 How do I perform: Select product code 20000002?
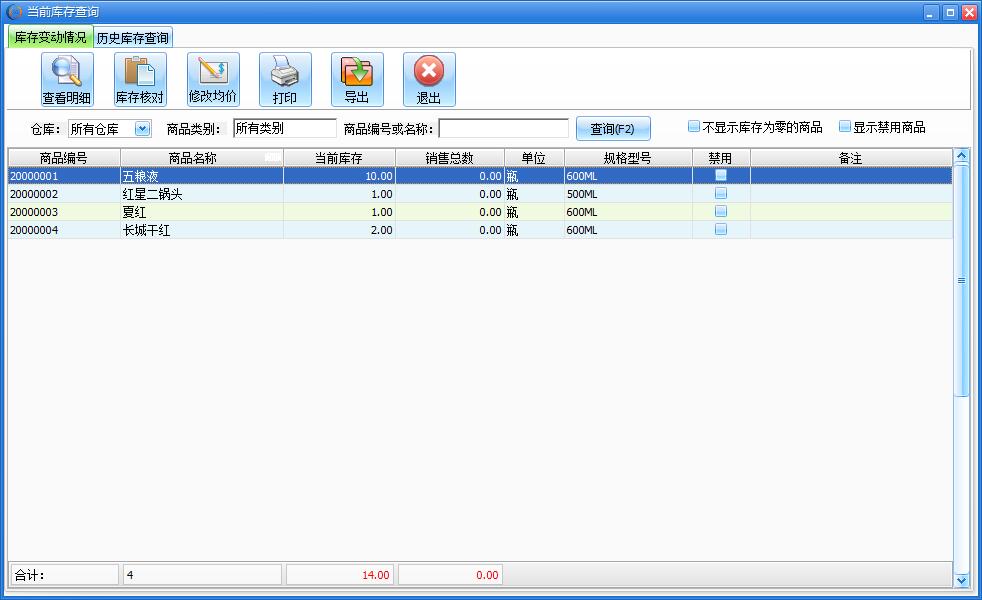tap(64, 194)
